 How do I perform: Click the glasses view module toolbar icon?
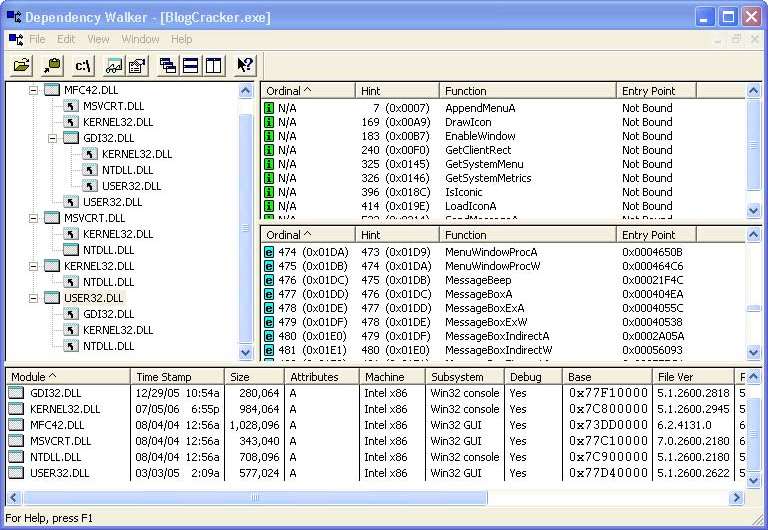pos(114,65)
